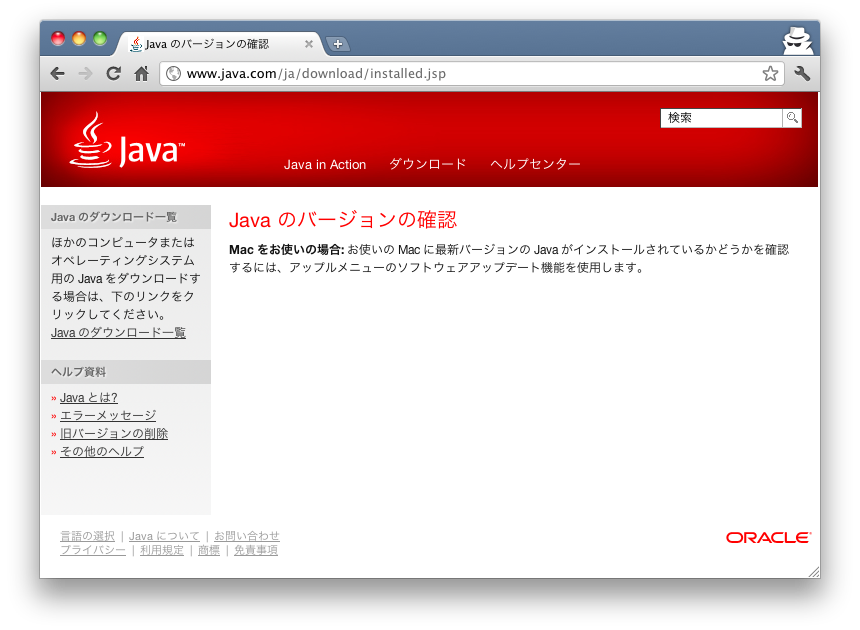The width and height of the screenshot is (860, 630).
Task: Open the Java とは? help link
Action: coord(89,398)
